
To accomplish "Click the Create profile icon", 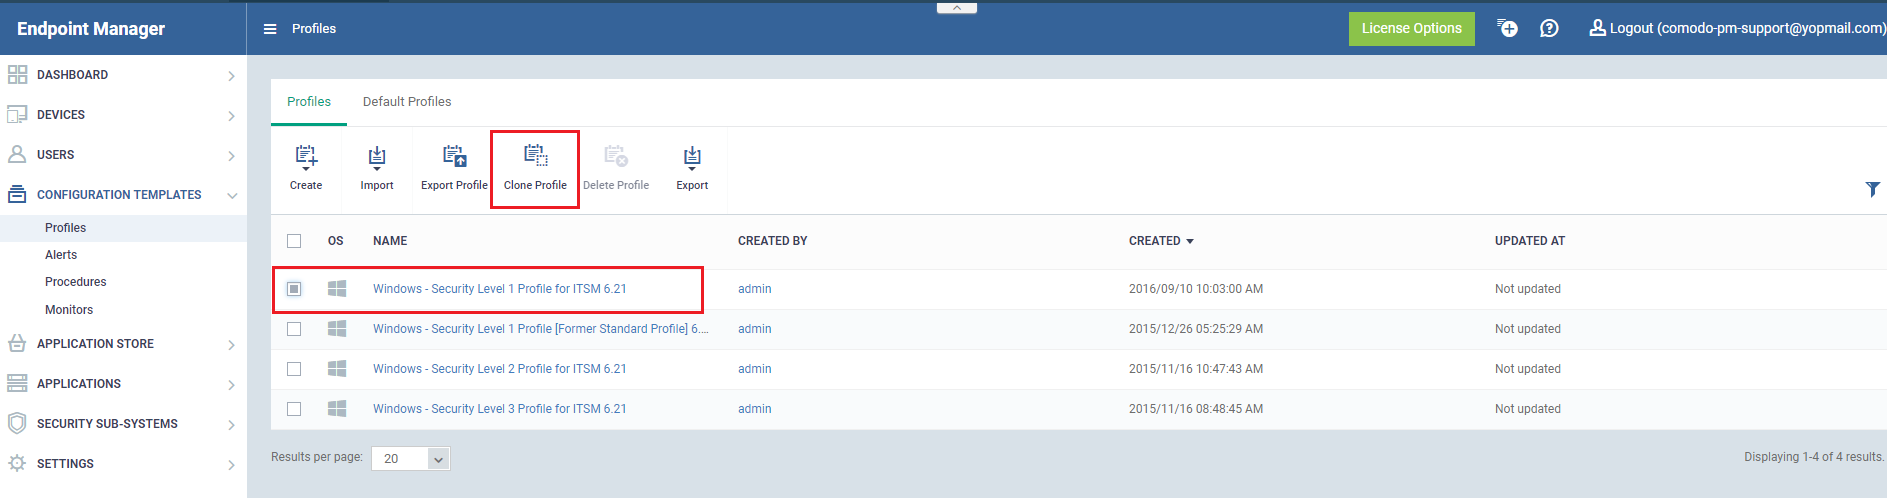I will (306, 157).
